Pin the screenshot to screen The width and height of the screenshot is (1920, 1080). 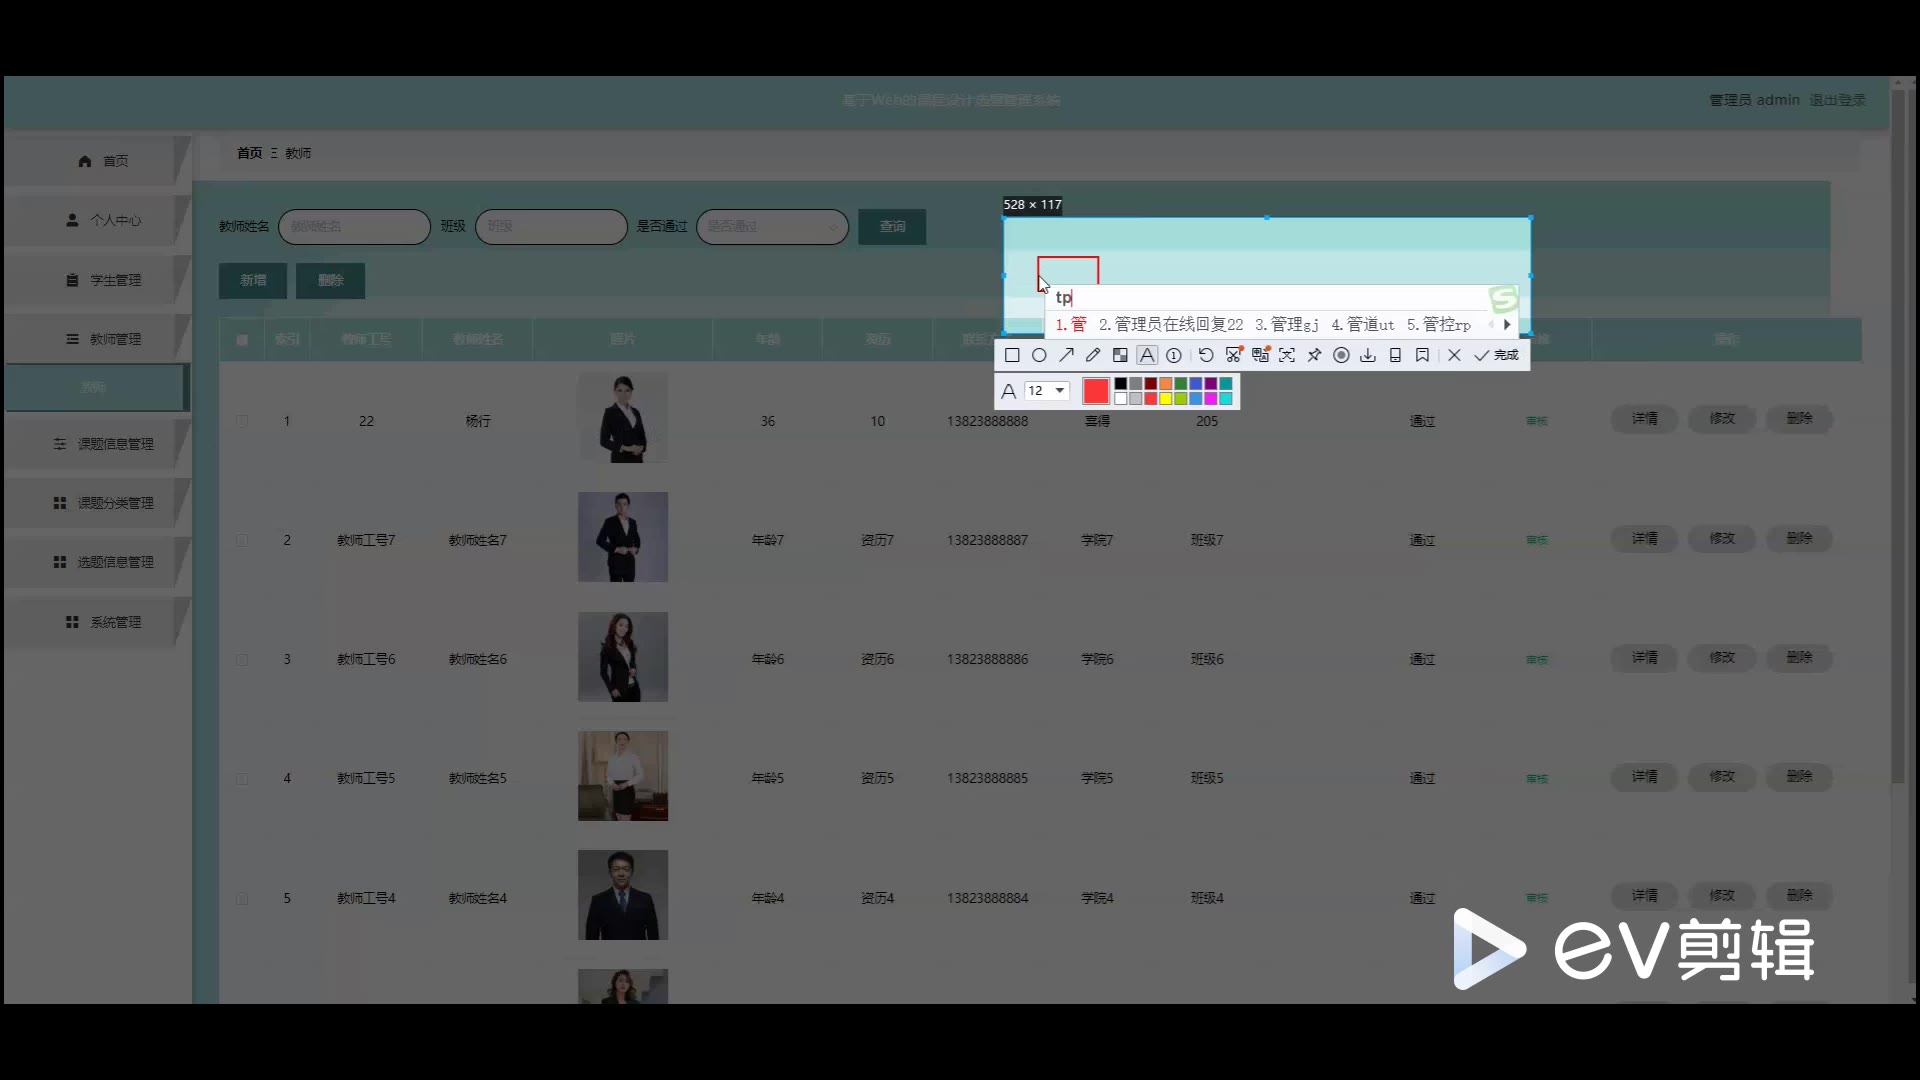(x=1314, y=355)
